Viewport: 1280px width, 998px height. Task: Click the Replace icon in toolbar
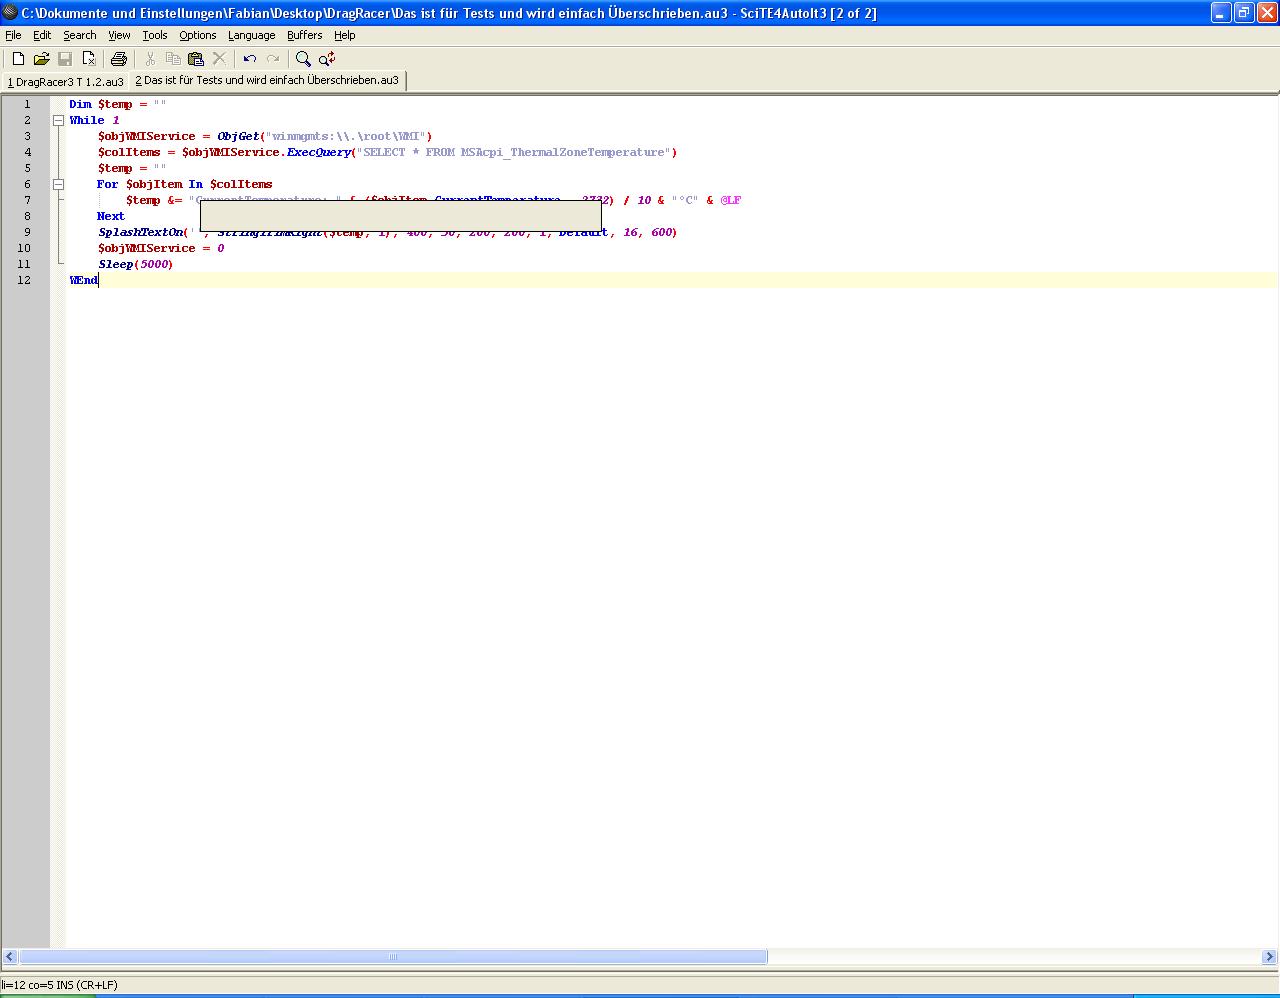327,59
